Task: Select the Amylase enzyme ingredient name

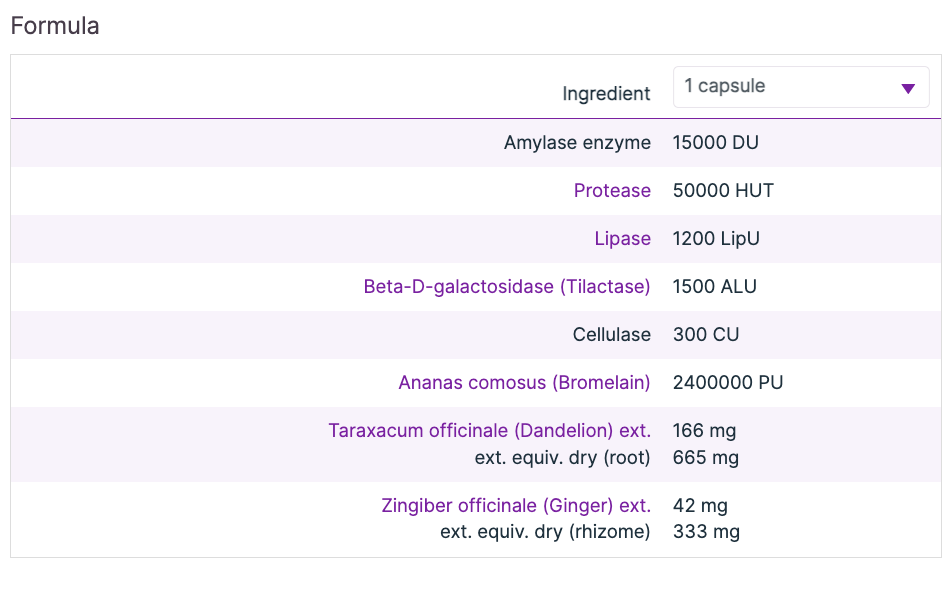Action: (577, 143)
